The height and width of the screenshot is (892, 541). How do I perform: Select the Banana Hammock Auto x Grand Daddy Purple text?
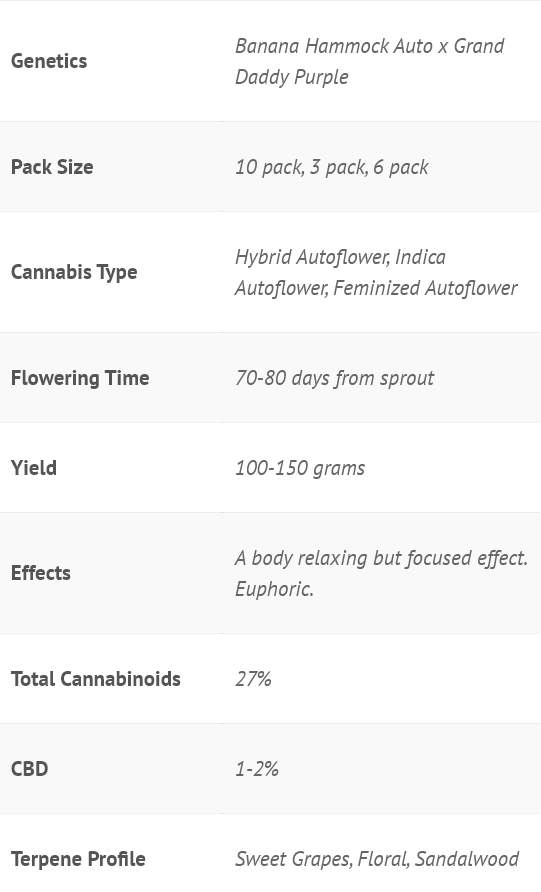370,61
